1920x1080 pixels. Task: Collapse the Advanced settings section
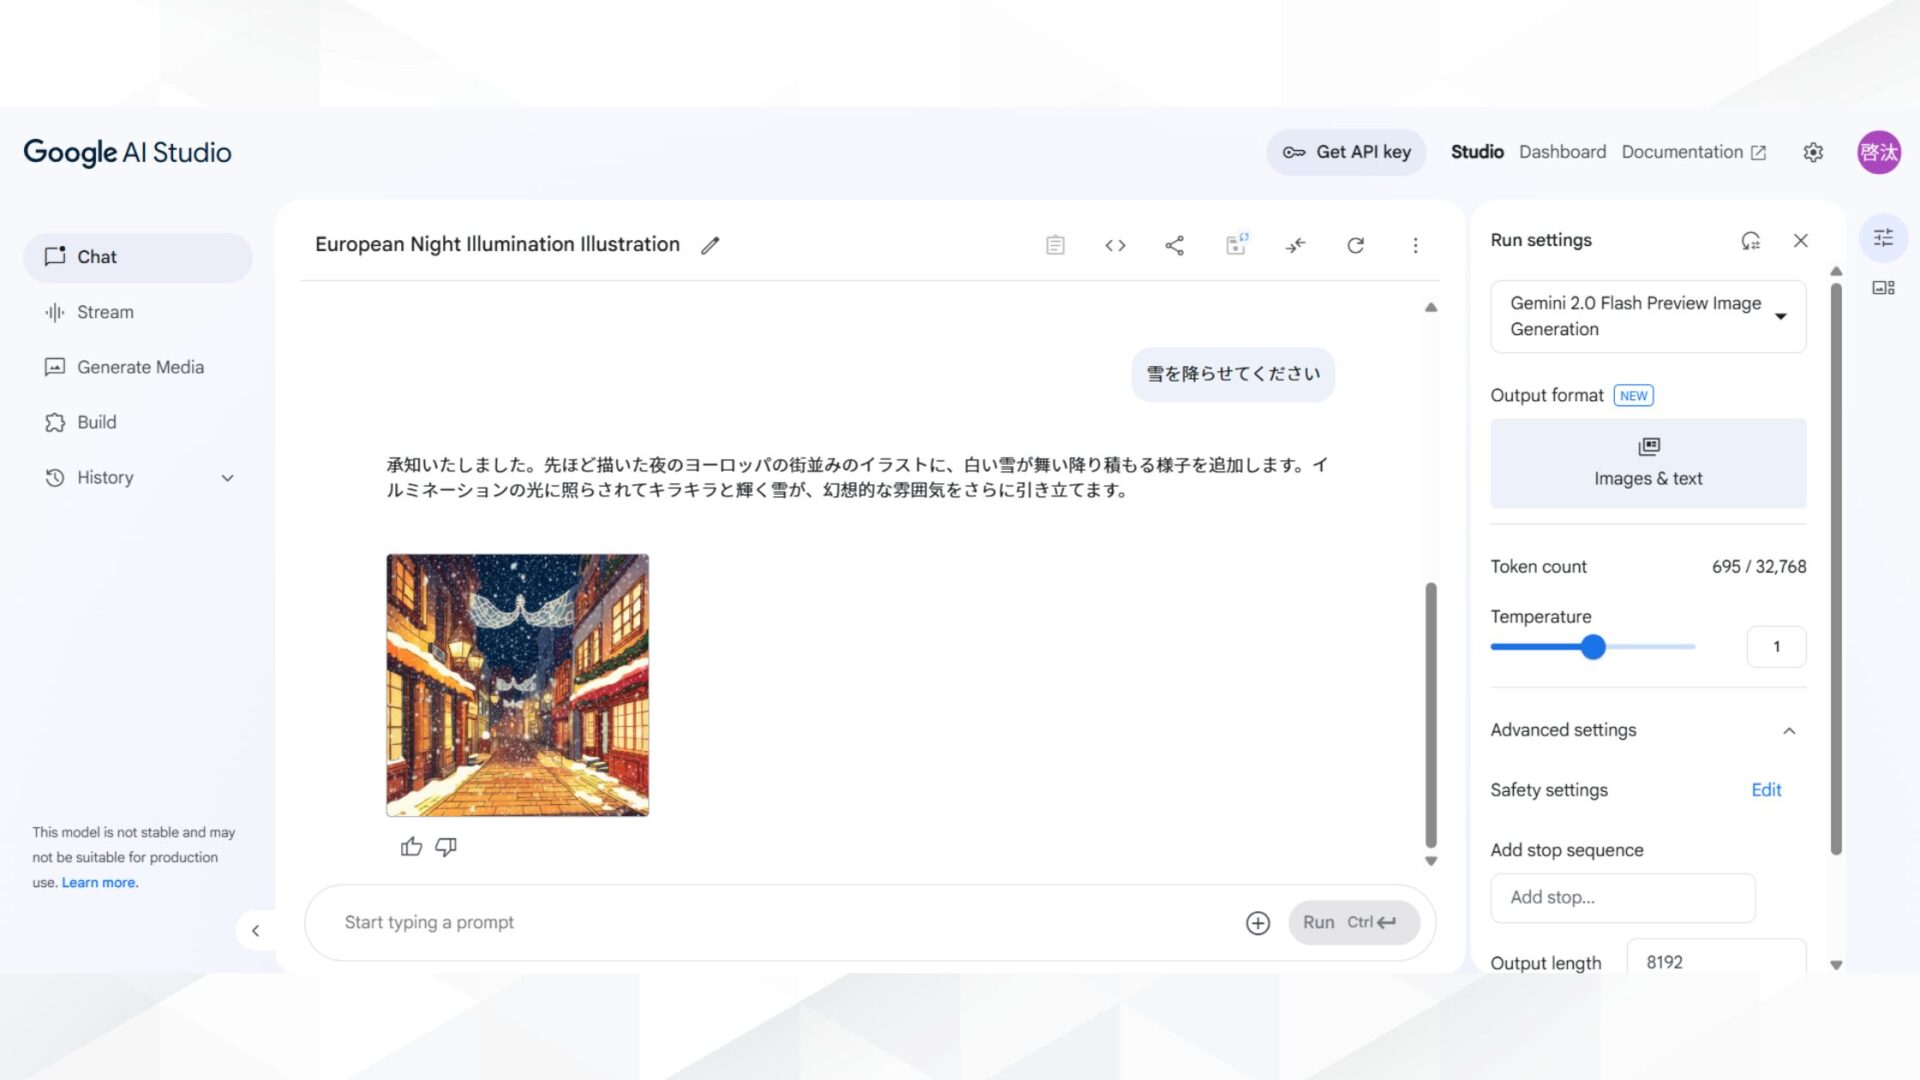click(1790, 731)
